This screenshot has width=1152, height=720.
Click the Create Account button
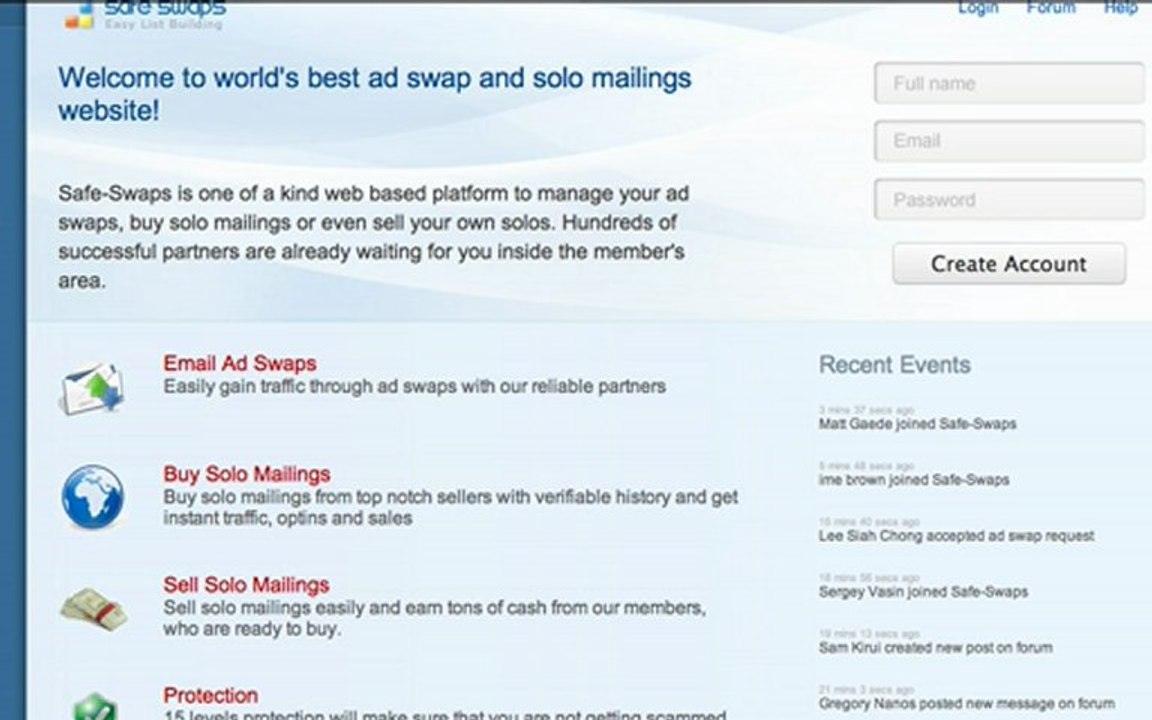click(x=1009, y=264)
